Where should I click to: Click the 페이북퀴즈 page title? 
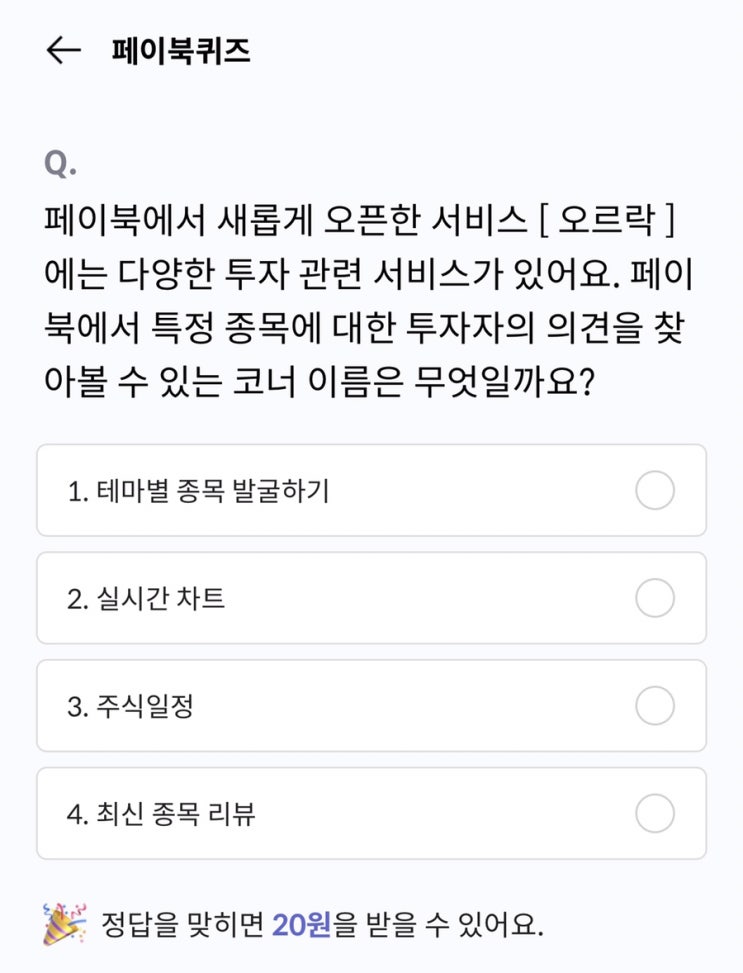(180, 51)
